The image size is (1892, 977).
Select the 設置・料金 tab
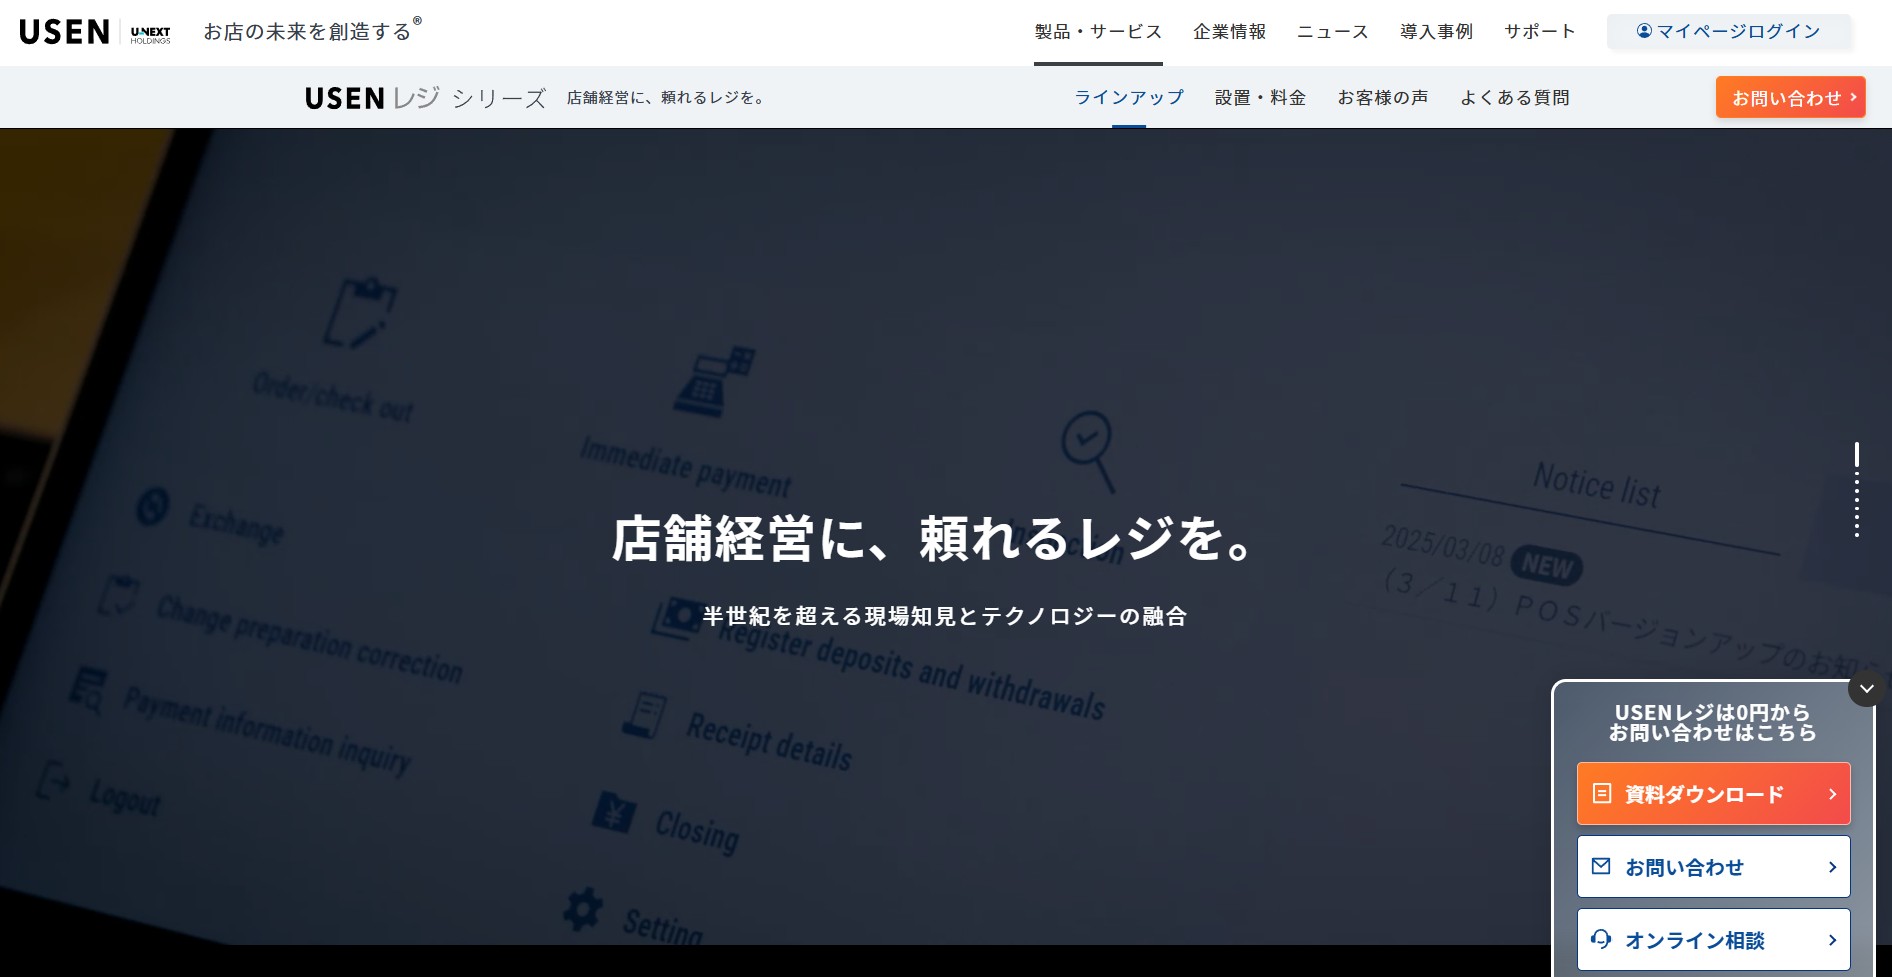(x=1260, y=98)
